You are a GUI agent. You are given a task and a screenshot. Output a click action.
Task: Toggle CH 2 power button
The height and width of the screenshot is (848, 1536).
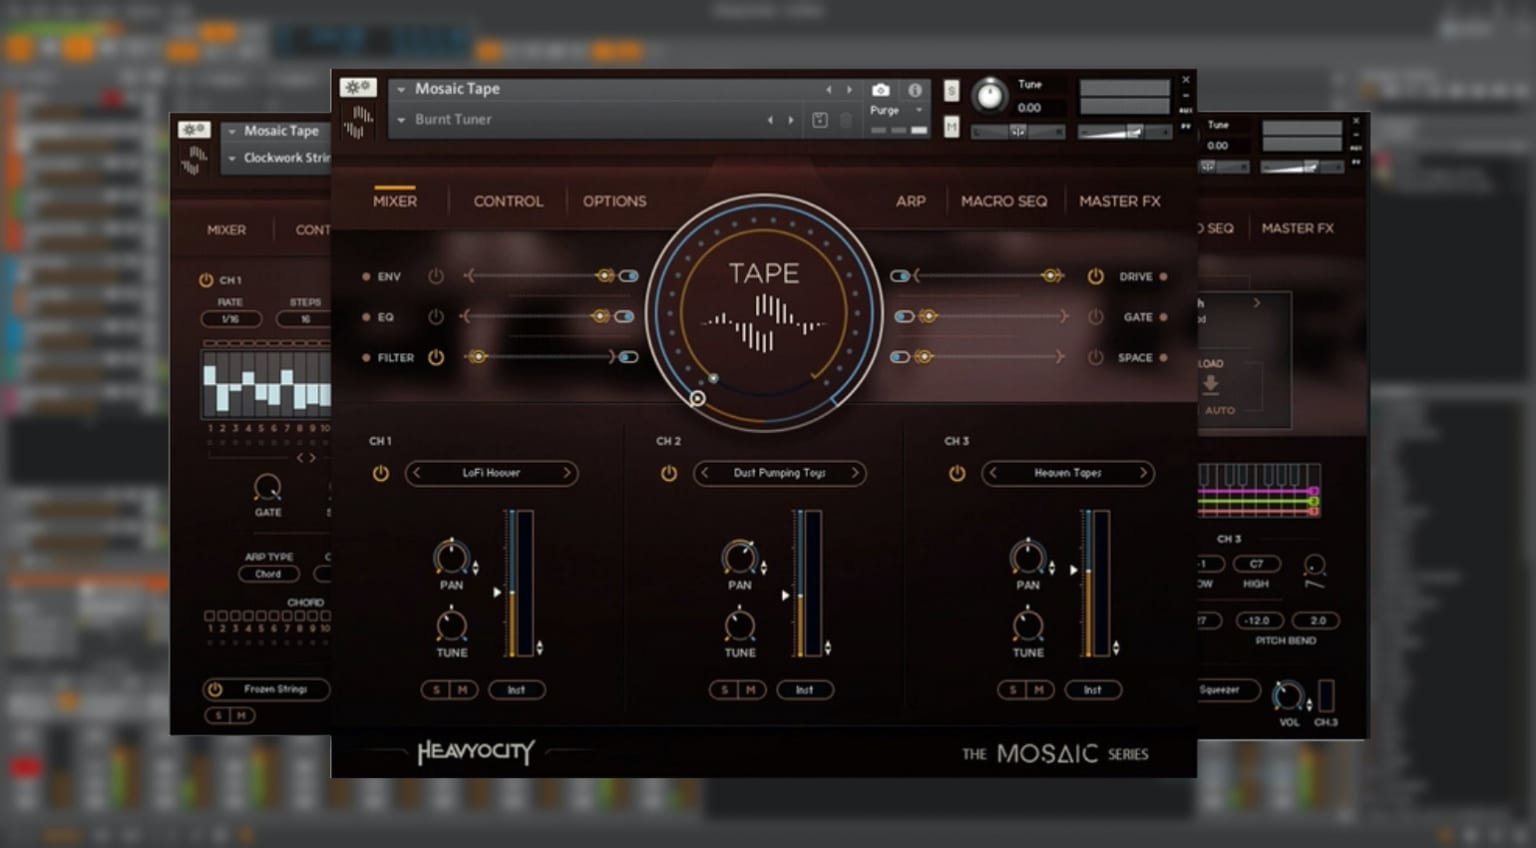coord(668,473)
